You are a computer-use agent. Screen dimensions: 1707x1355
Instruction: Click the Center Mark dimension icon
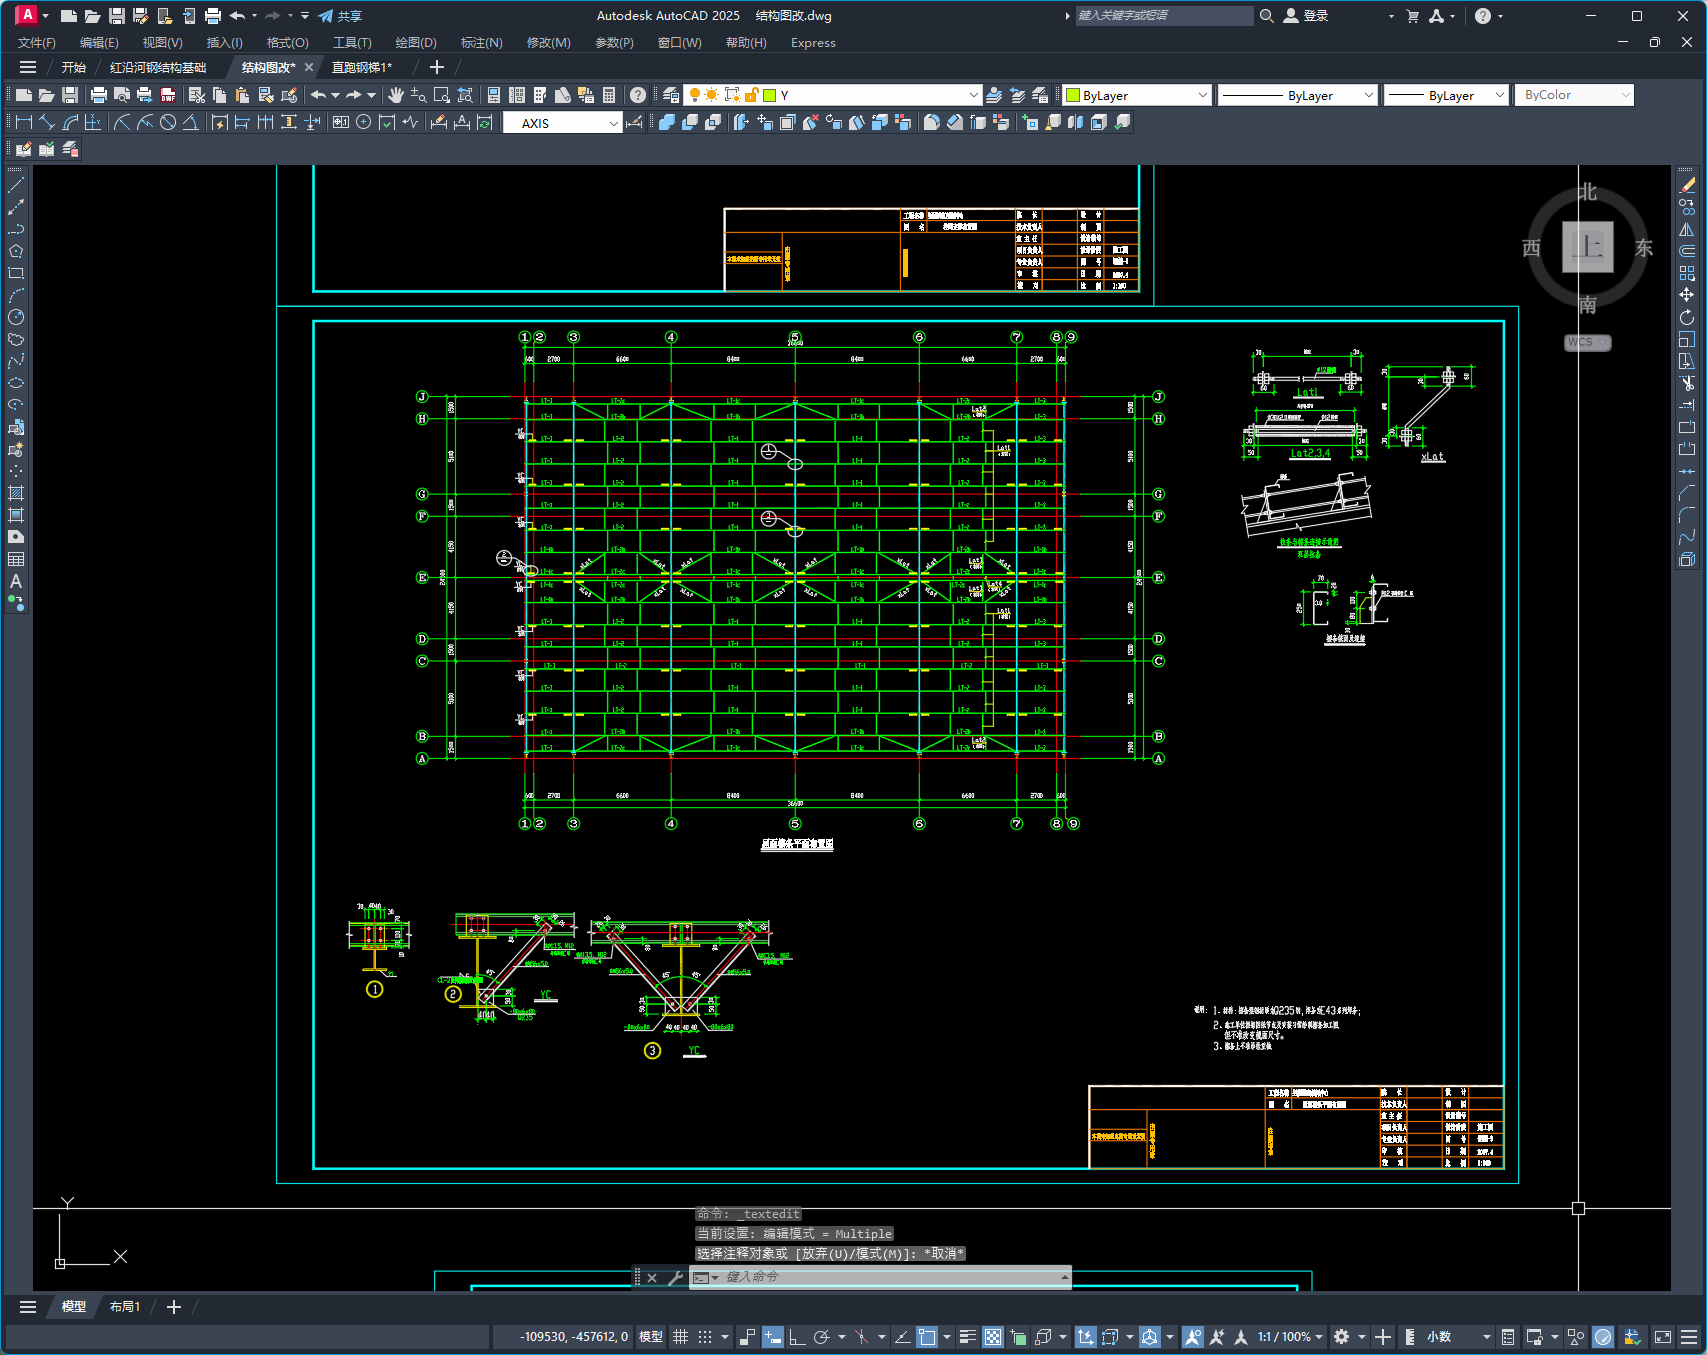tap(364, 122)
